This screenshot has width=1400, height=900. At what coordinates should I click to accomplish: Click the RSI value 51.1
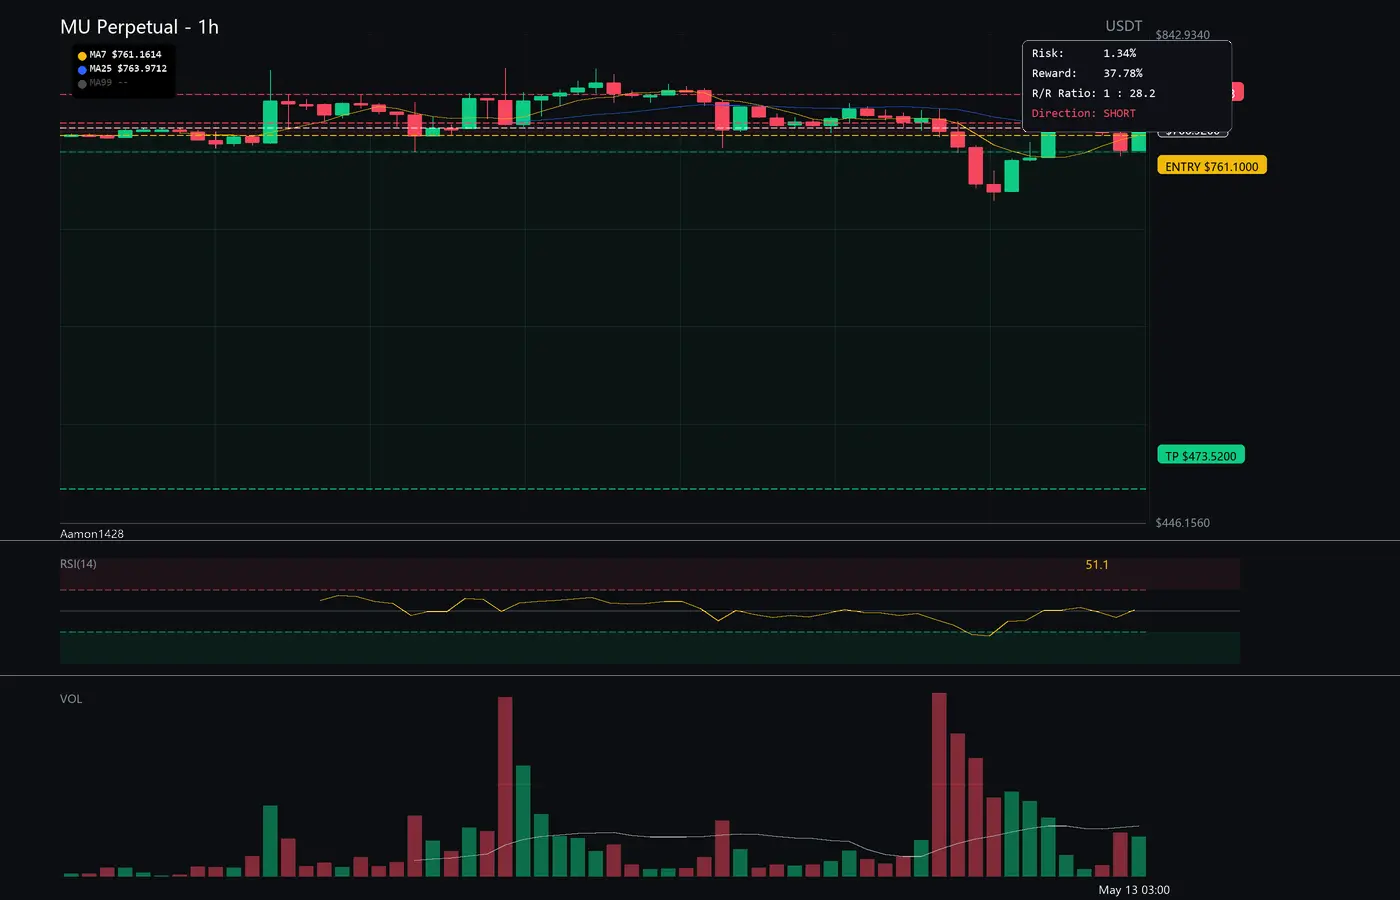tap(1097, 565)
